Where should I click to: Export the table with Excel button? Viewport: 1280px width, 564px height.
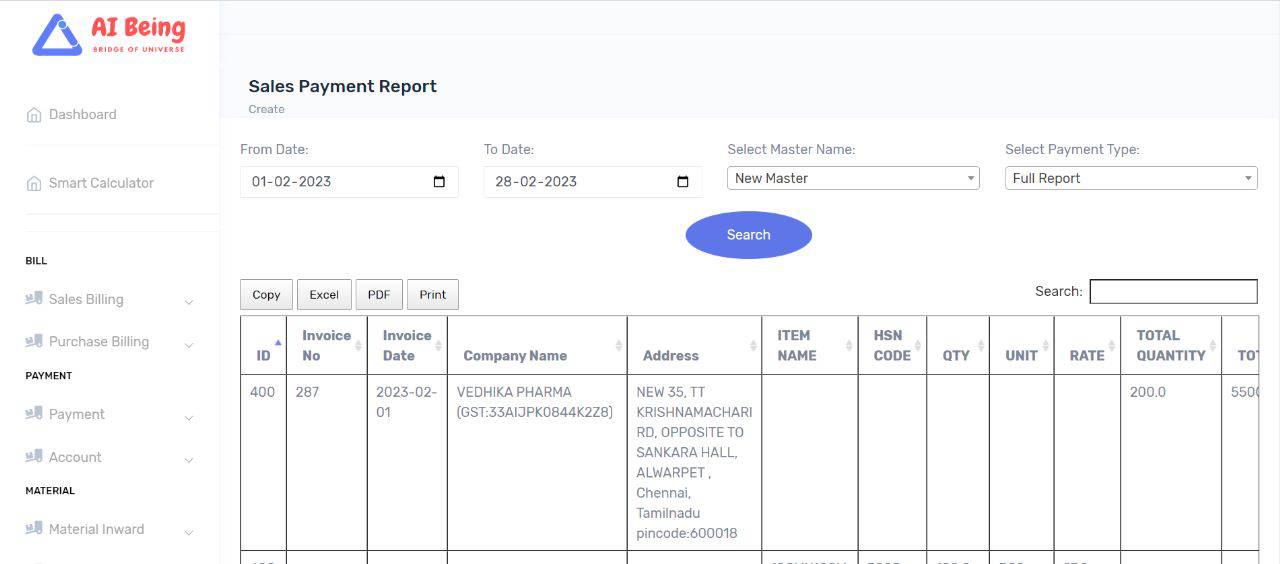324,295
